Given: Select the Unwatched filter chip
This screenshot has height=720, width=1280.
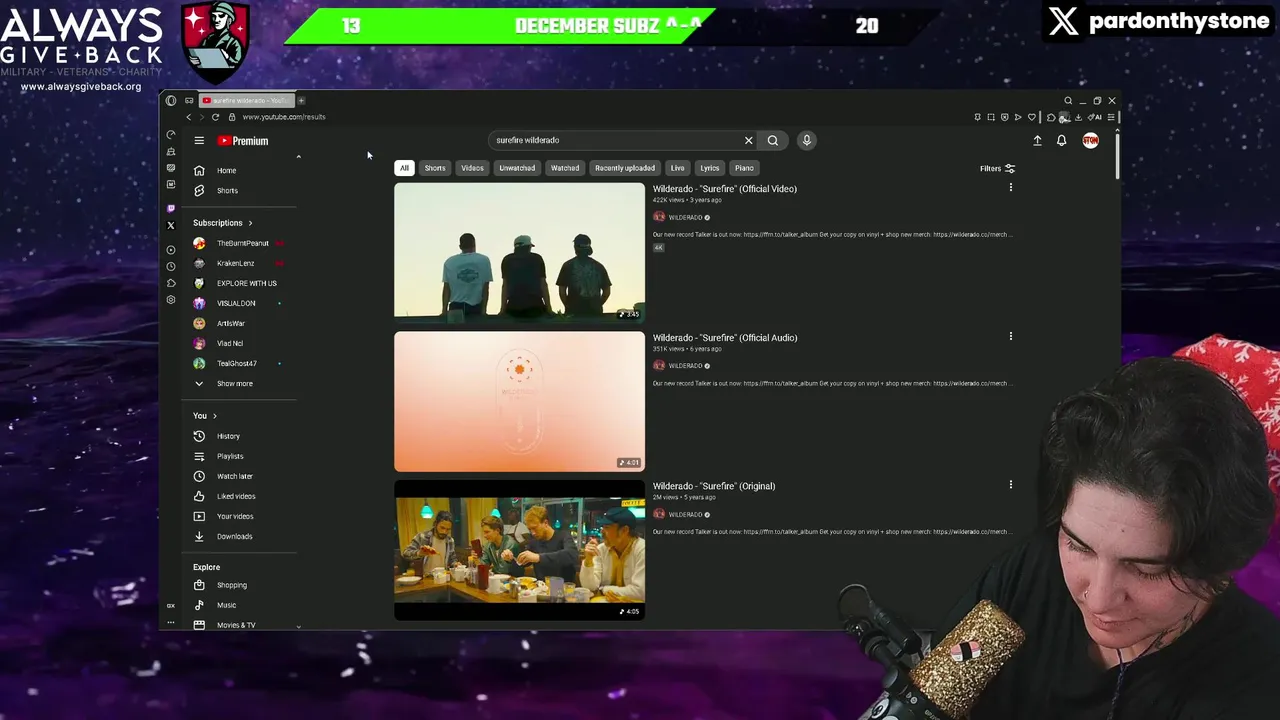Looking at the screenshot, I should [517, 168].
